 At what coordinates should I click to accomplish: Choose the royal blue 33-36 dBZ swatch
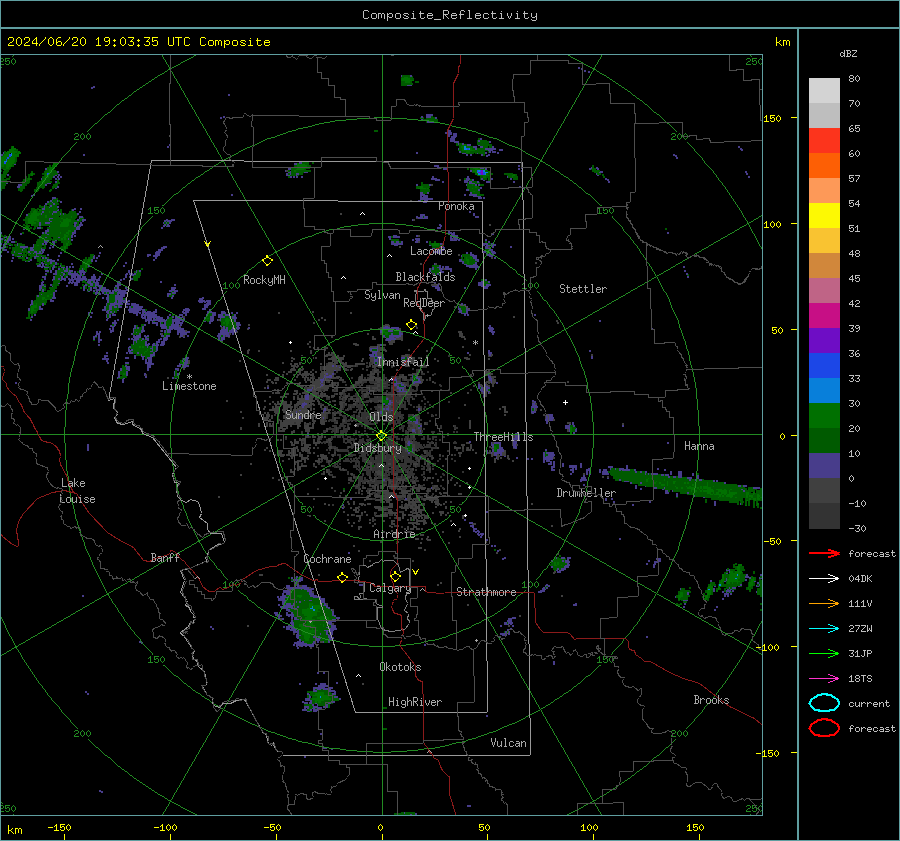824,366
